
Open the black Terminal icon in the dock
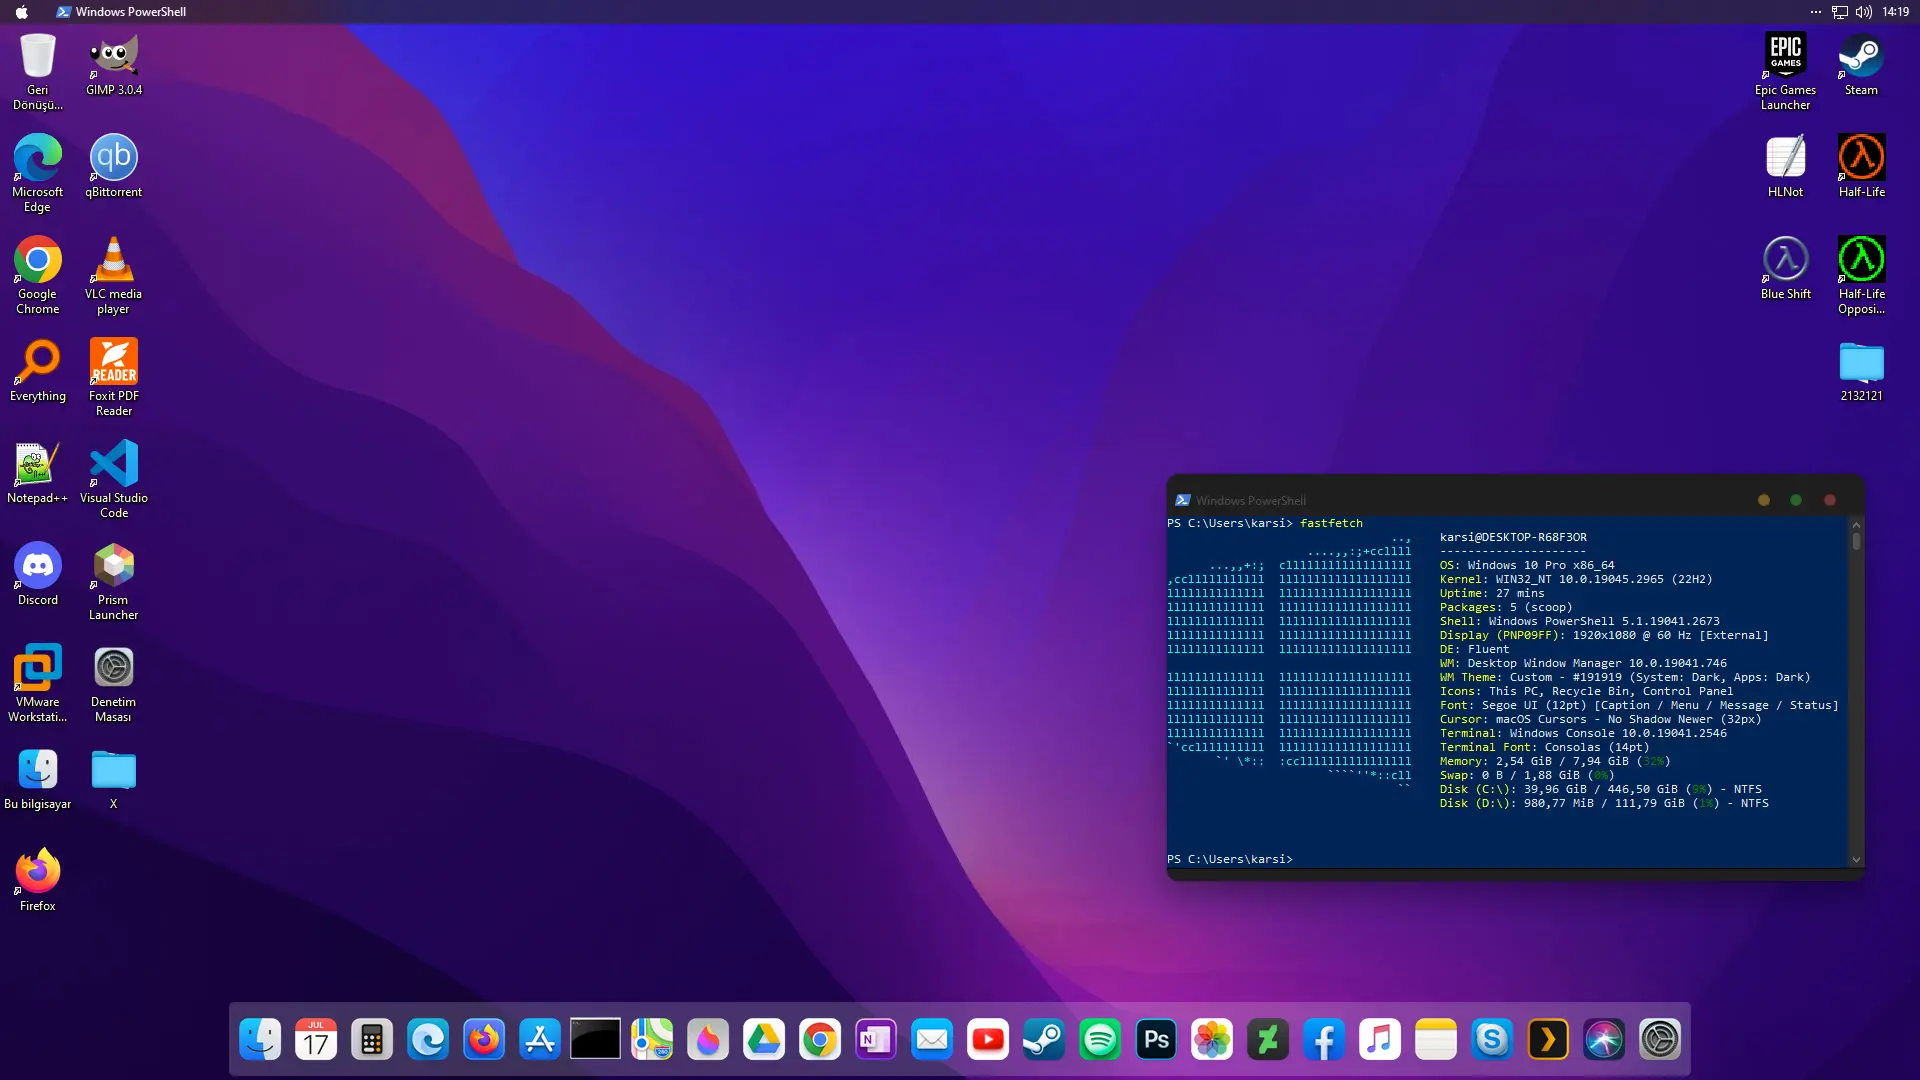click(596, 1040)
